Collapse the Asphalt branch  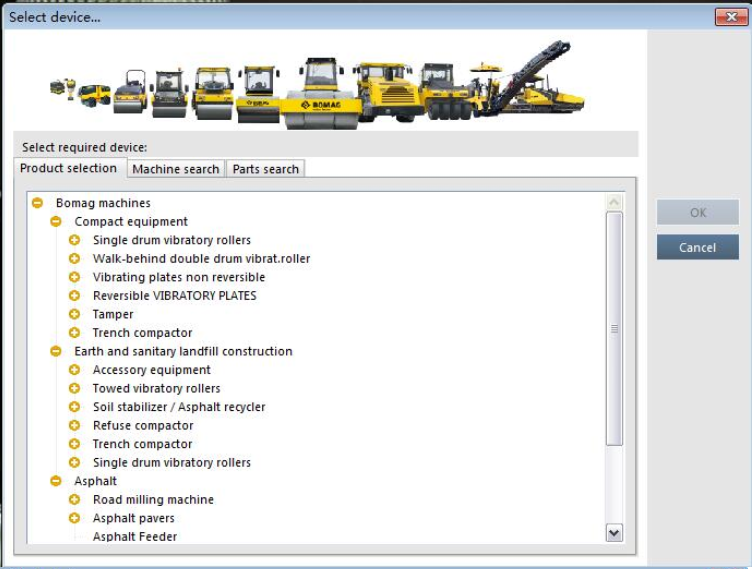(x=56, y=481)
